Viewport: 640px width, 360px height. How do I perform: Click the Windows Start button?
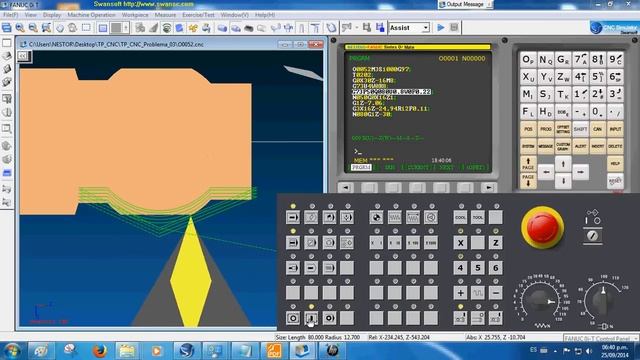pos(11,351)
